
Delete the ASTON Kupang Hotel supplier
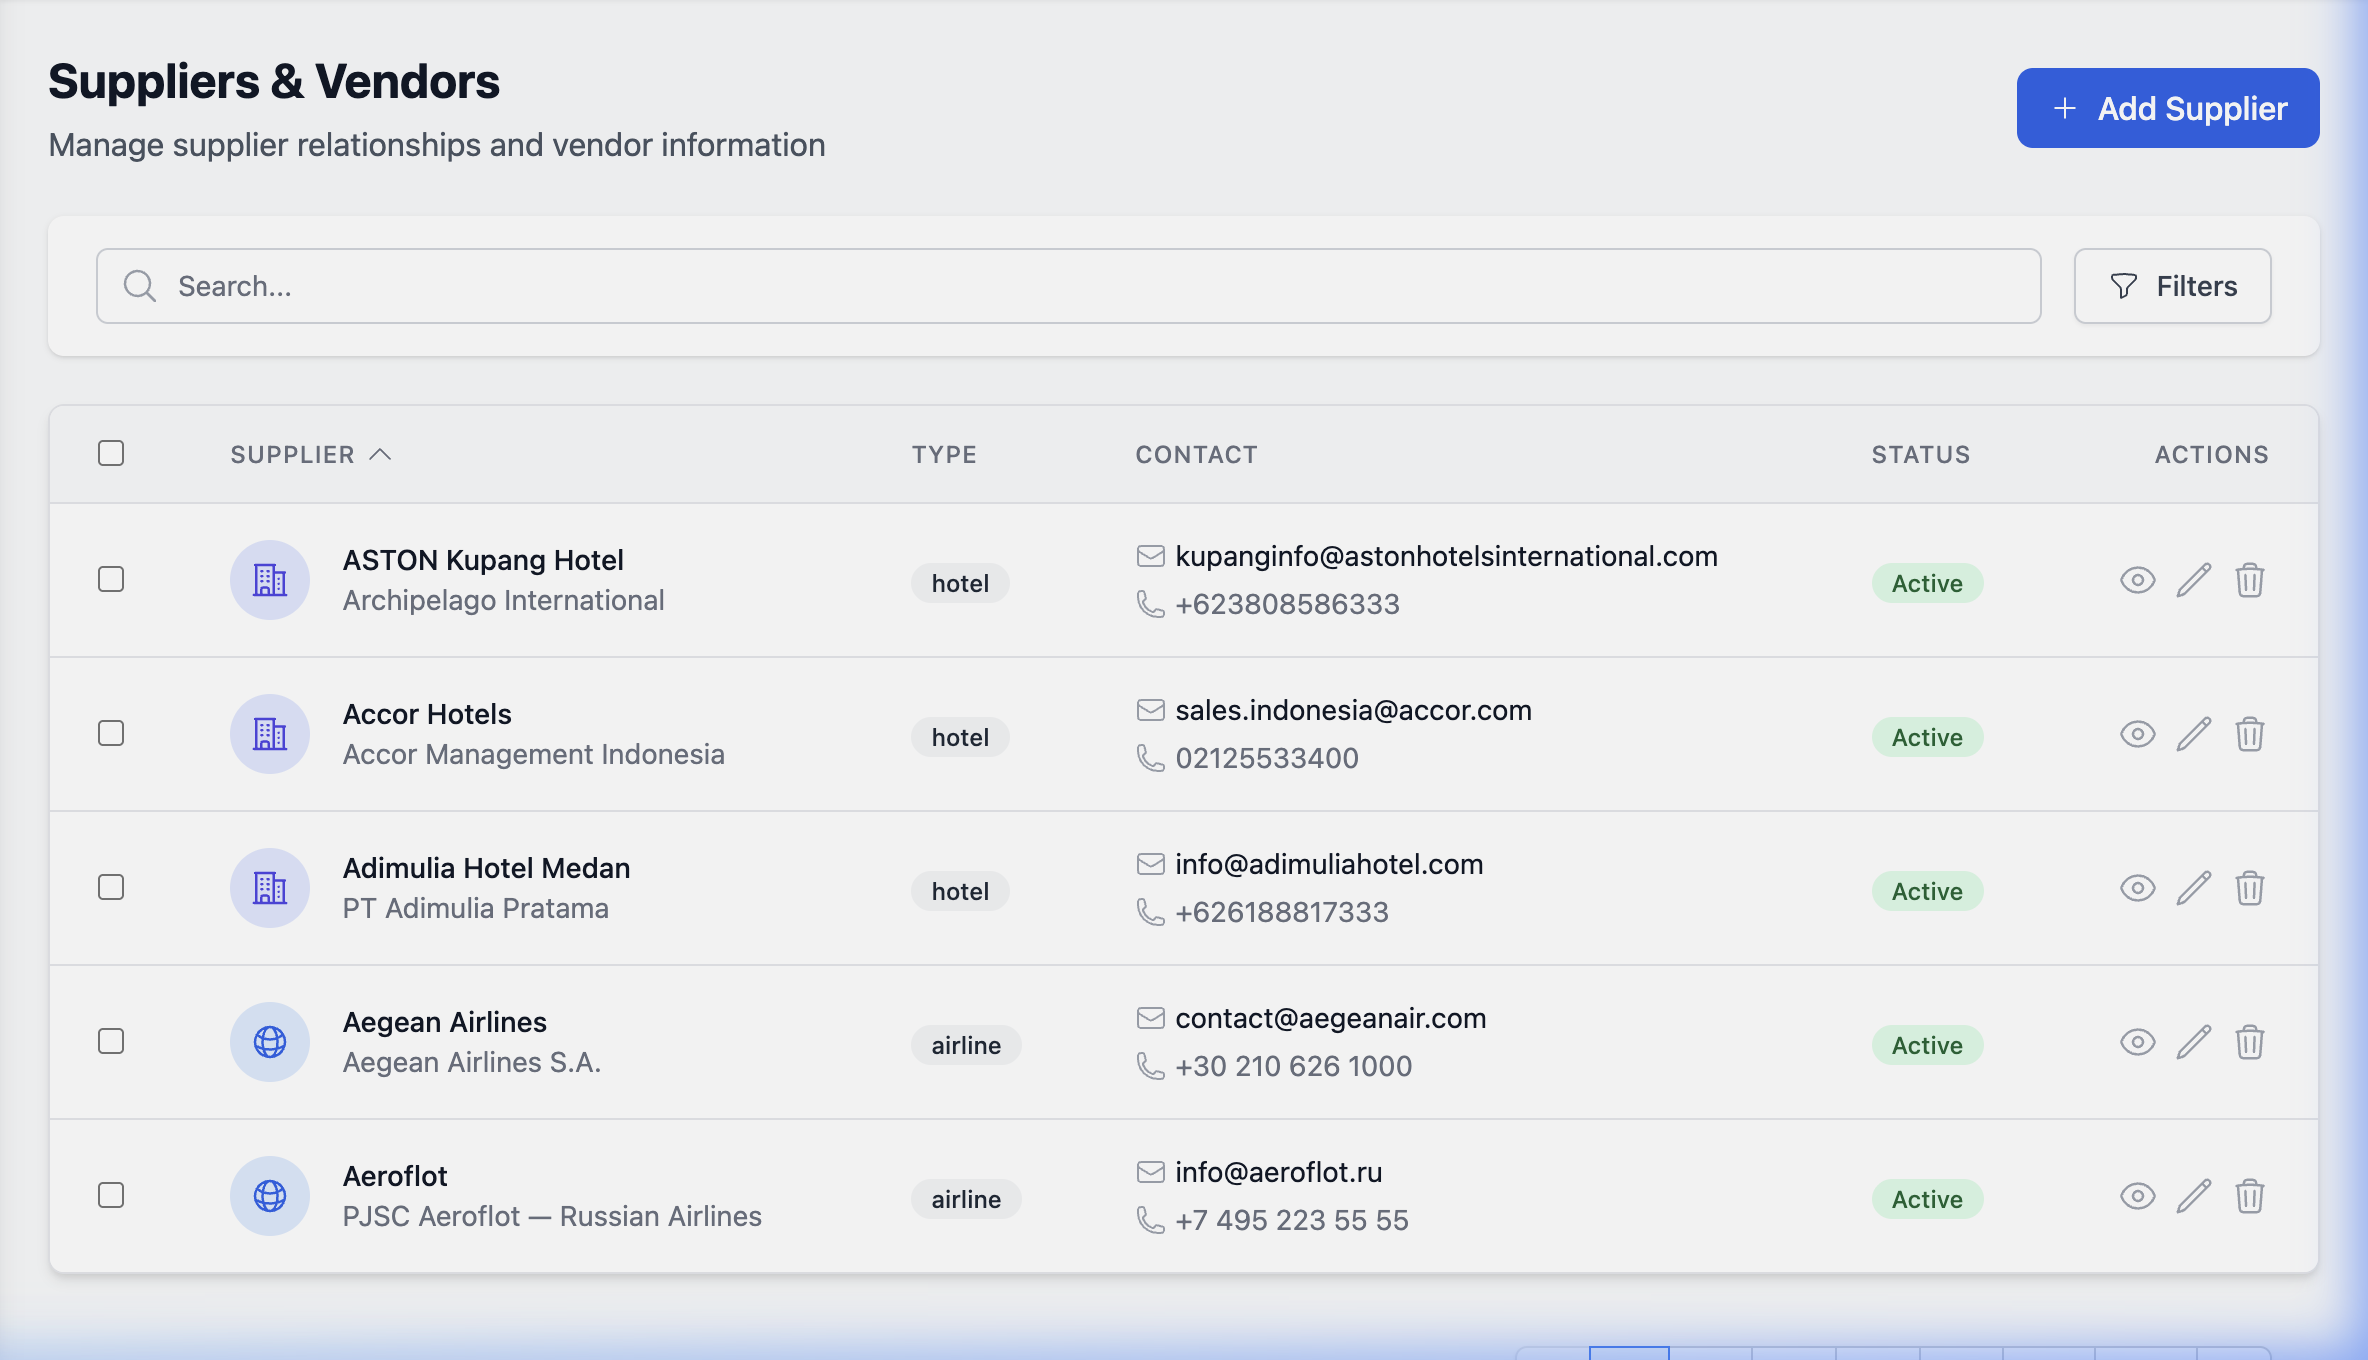pyautogui.click(x=2250, y=580)
